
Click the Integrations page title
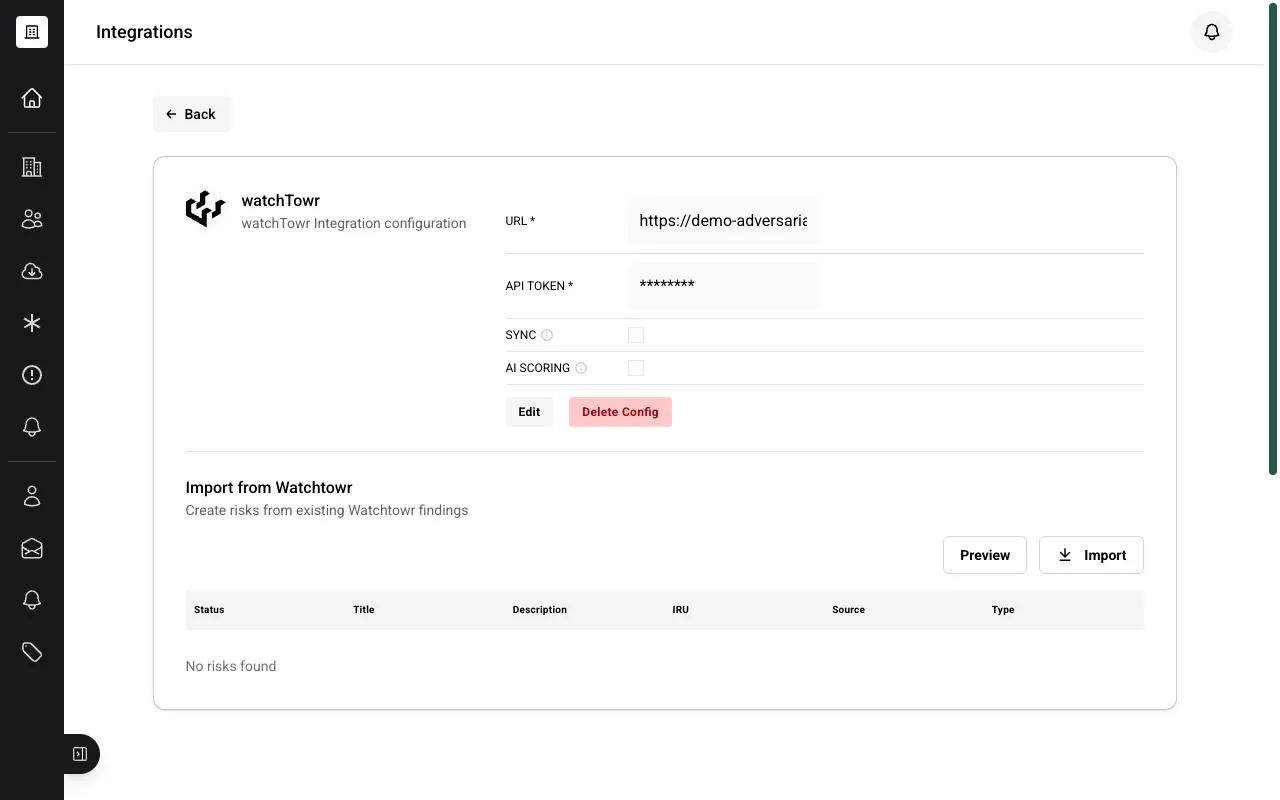[x=144, y=32]
